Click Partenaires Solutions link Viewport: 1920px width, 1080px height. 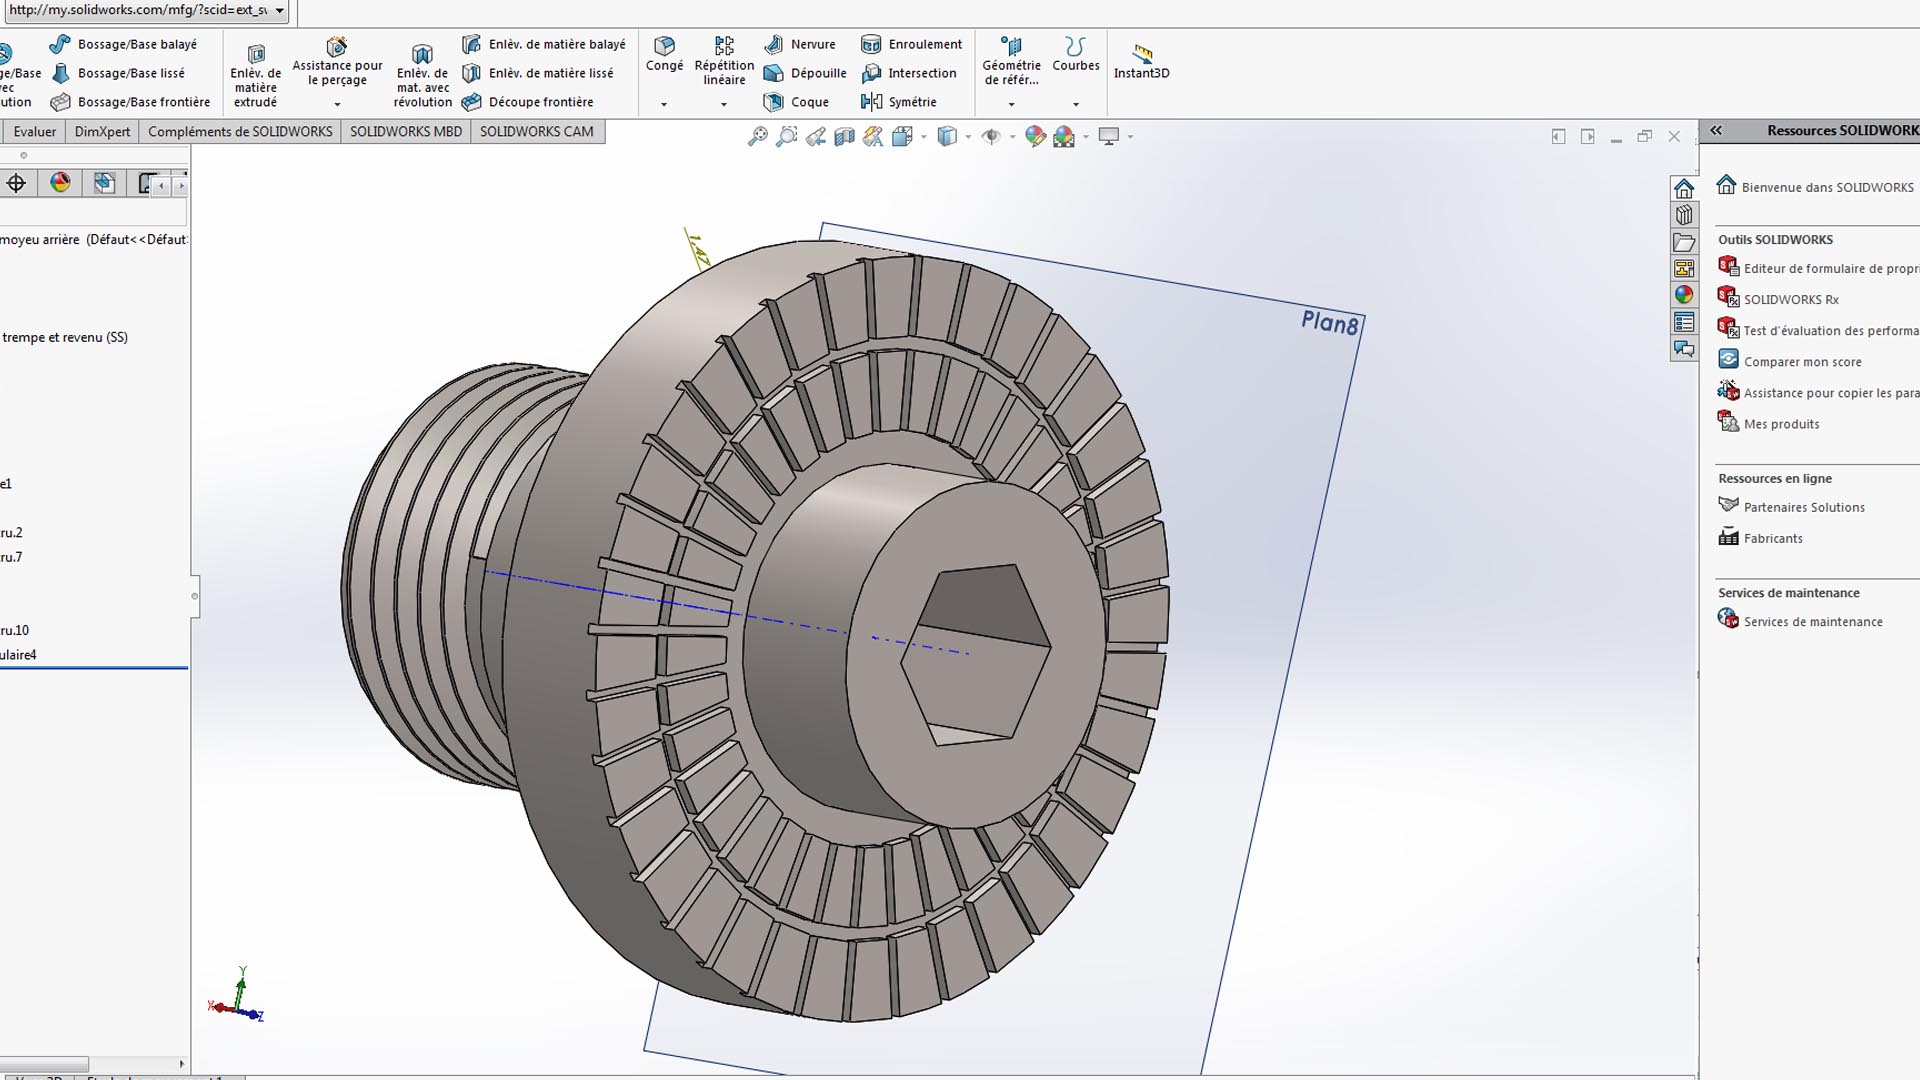point(1803,507)
